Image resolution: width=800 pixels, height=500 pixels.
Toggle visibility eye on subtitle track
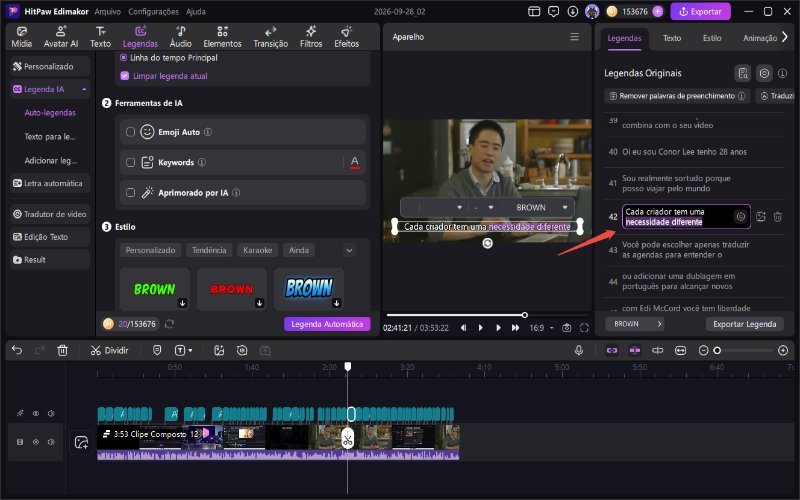(36, 413)
